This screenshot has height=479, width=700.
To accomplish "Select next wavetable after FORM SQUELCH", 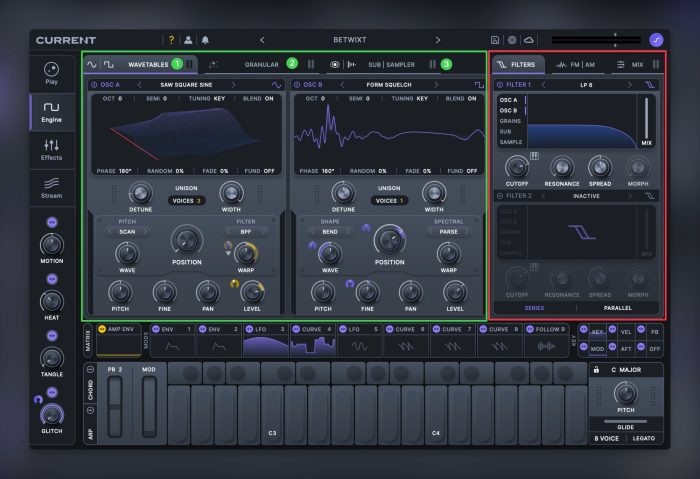I will click(436, 85).
